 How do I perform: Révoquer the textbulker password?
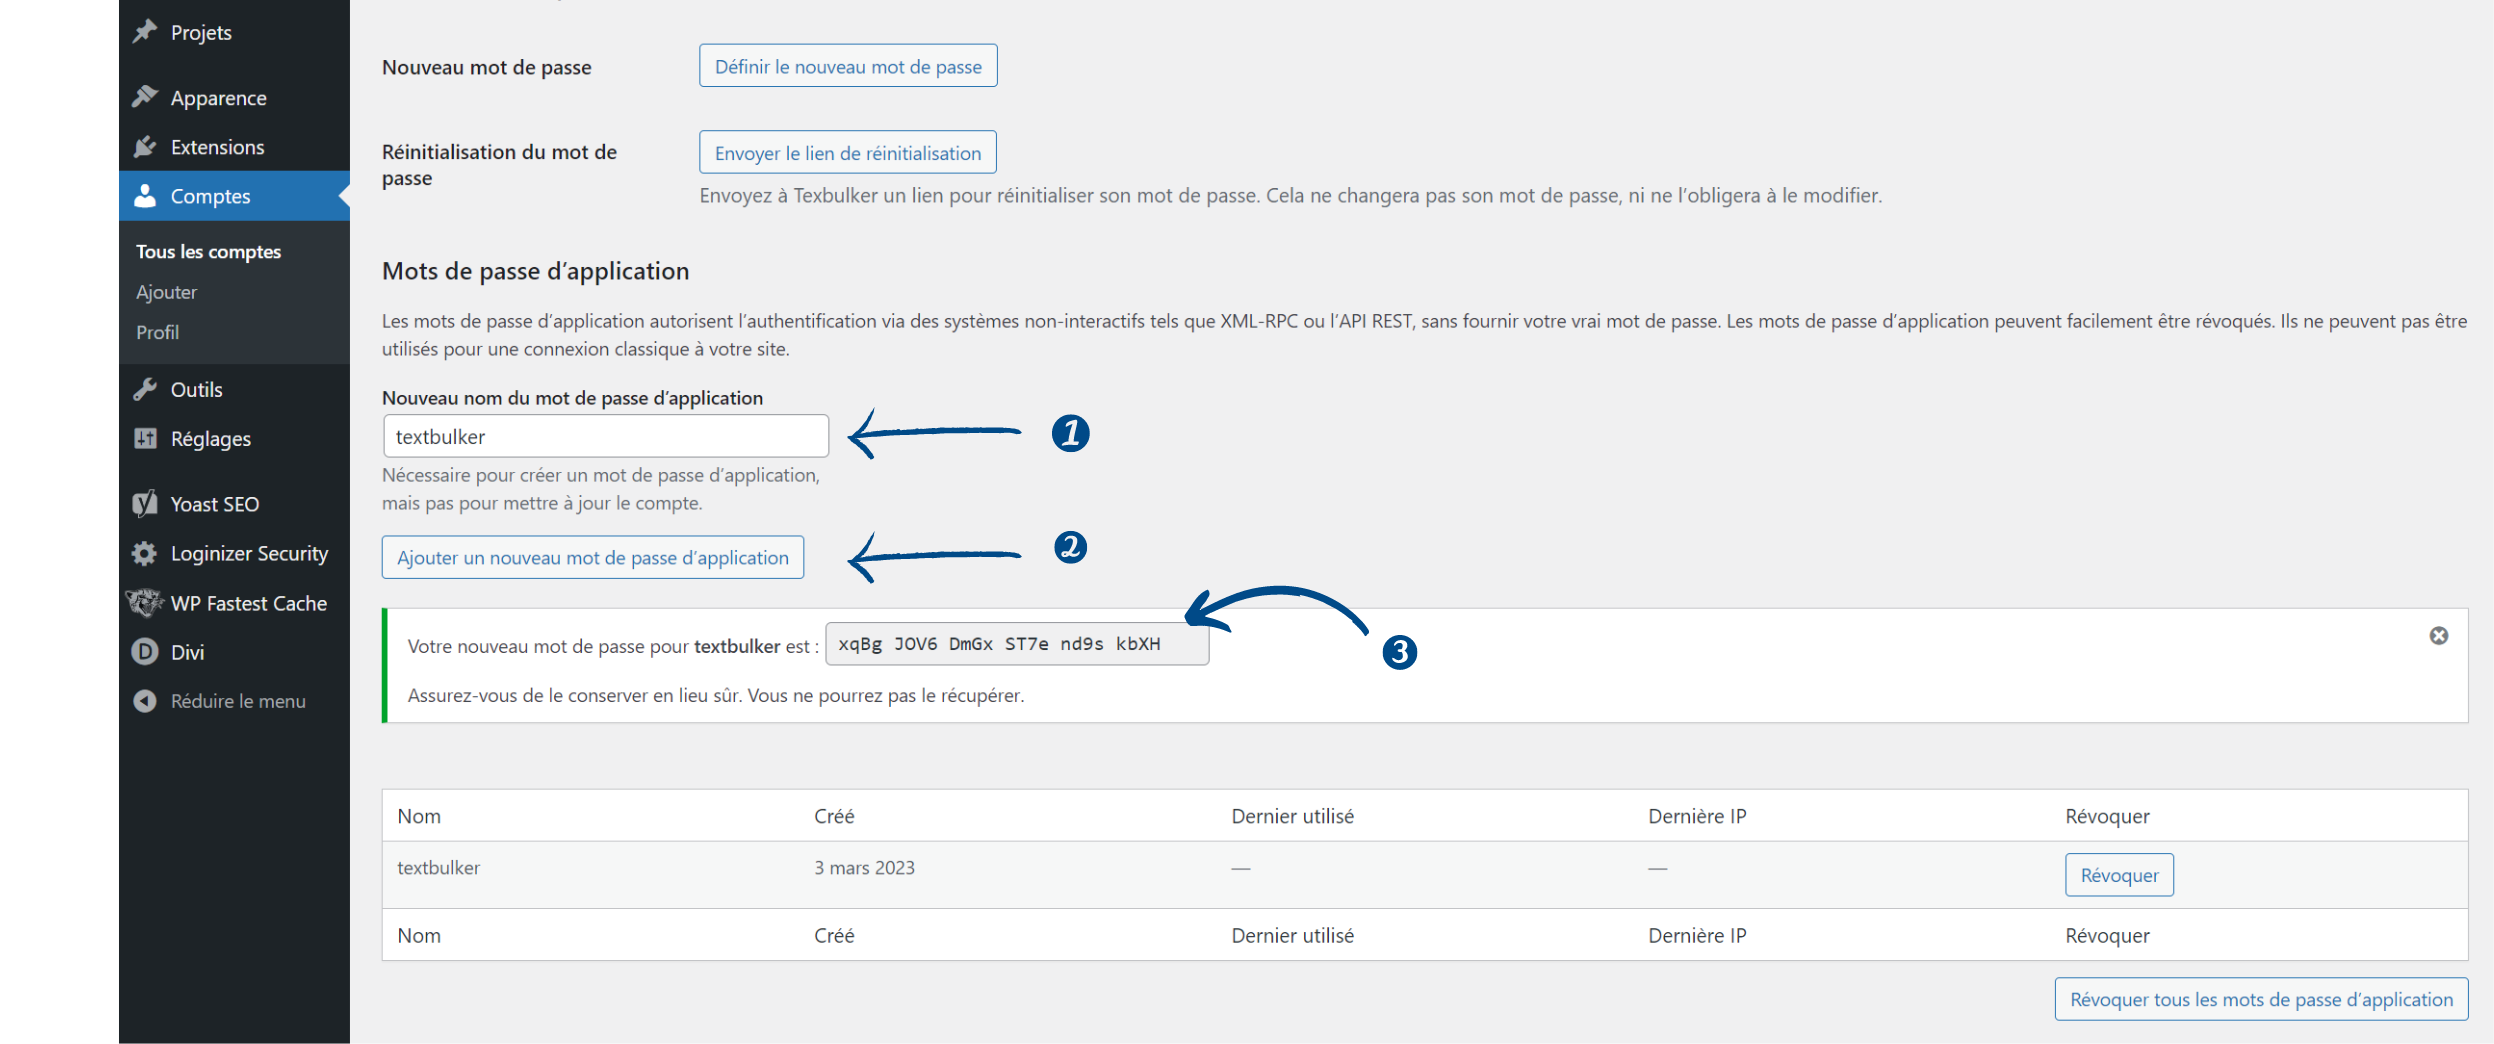pyautogui.click(x=2119, y=874)
